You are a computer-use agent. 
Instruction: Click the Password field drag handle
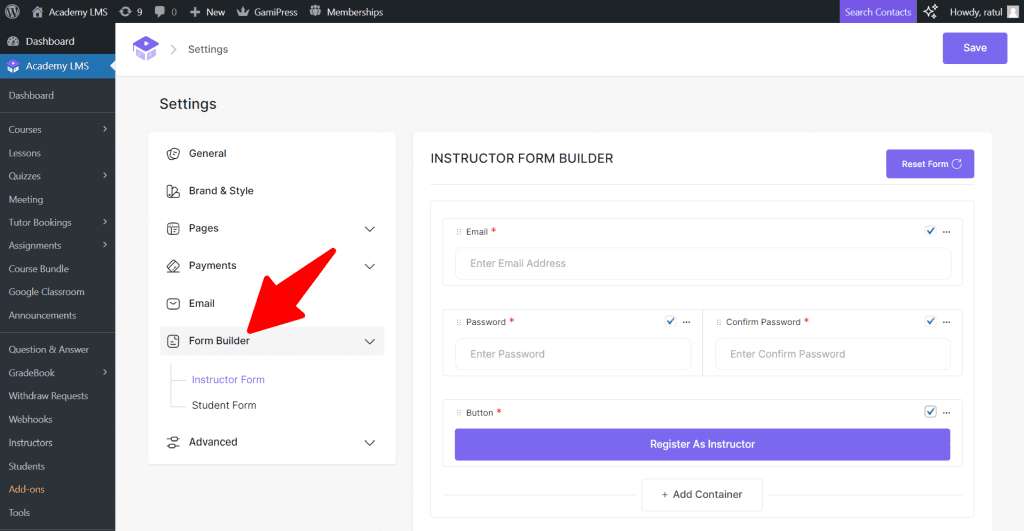tap(458, 322)
